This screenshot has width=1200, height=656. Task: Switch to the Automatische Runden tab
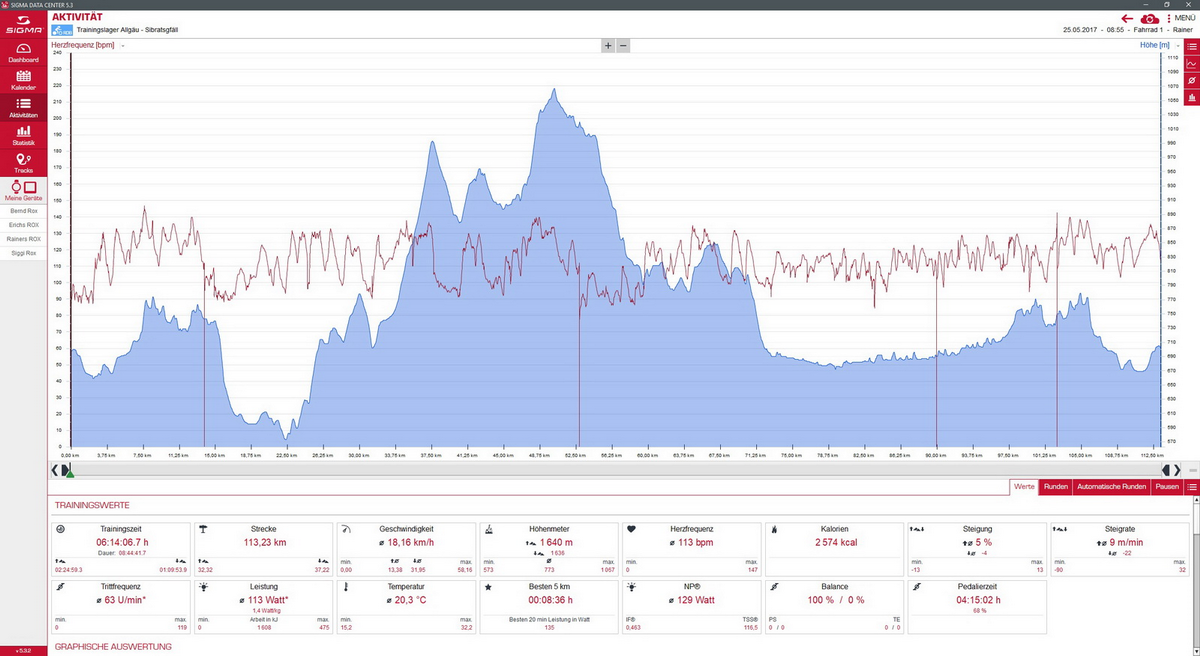[1111, 487]
